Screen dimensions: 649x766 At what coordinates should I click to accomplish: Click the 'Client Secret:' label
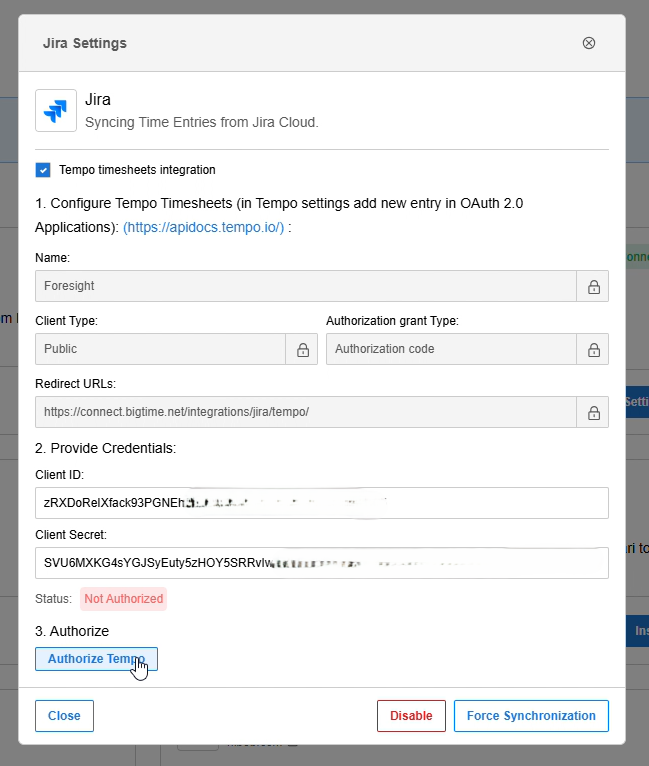(x=71, y=535)
